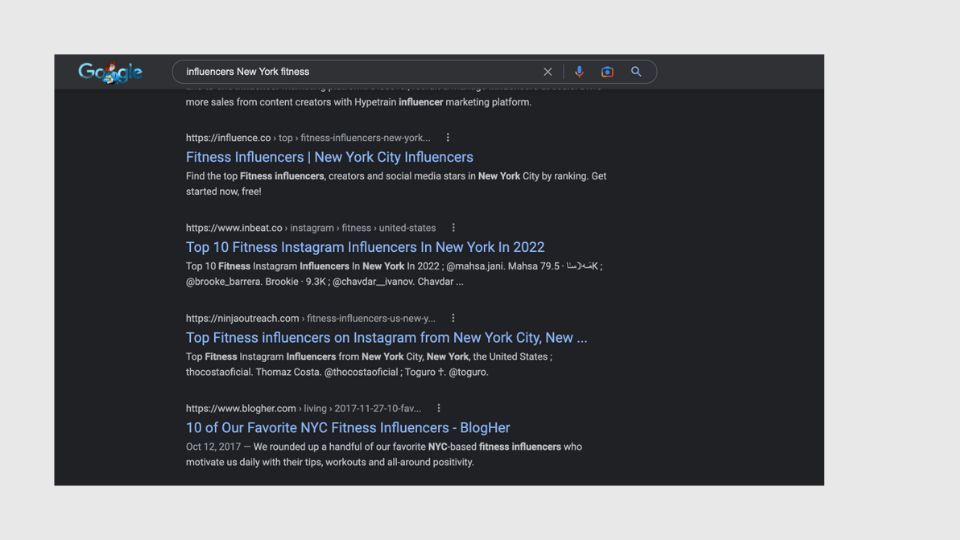Click snippet mentioning @mahsa.jani Mahsa 79.5
Viewport: 960px width, 540px height.
click(x=394, y=274)
